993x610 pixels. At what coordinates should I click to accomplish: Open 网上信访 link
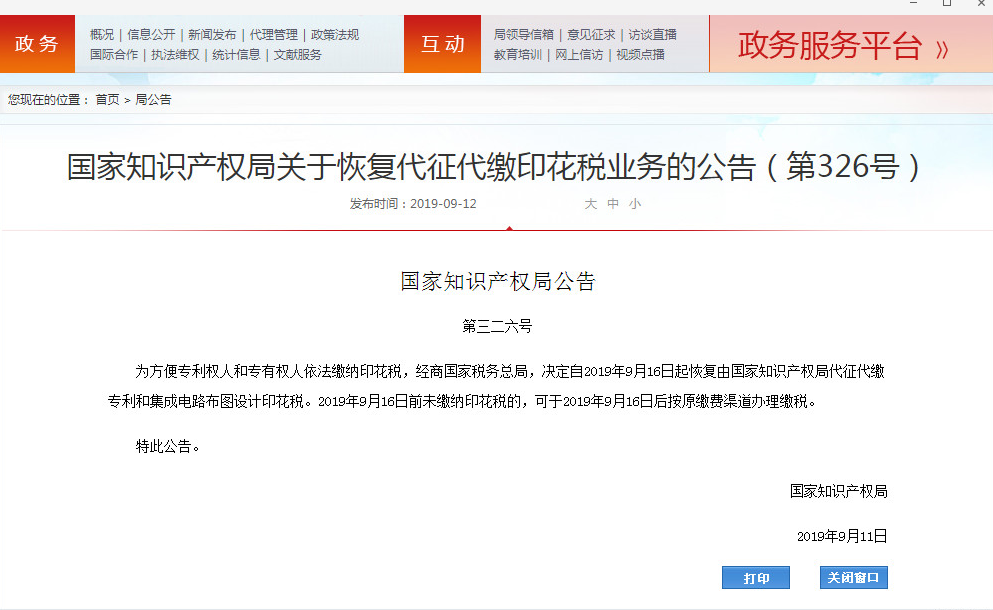click(579, 55)
